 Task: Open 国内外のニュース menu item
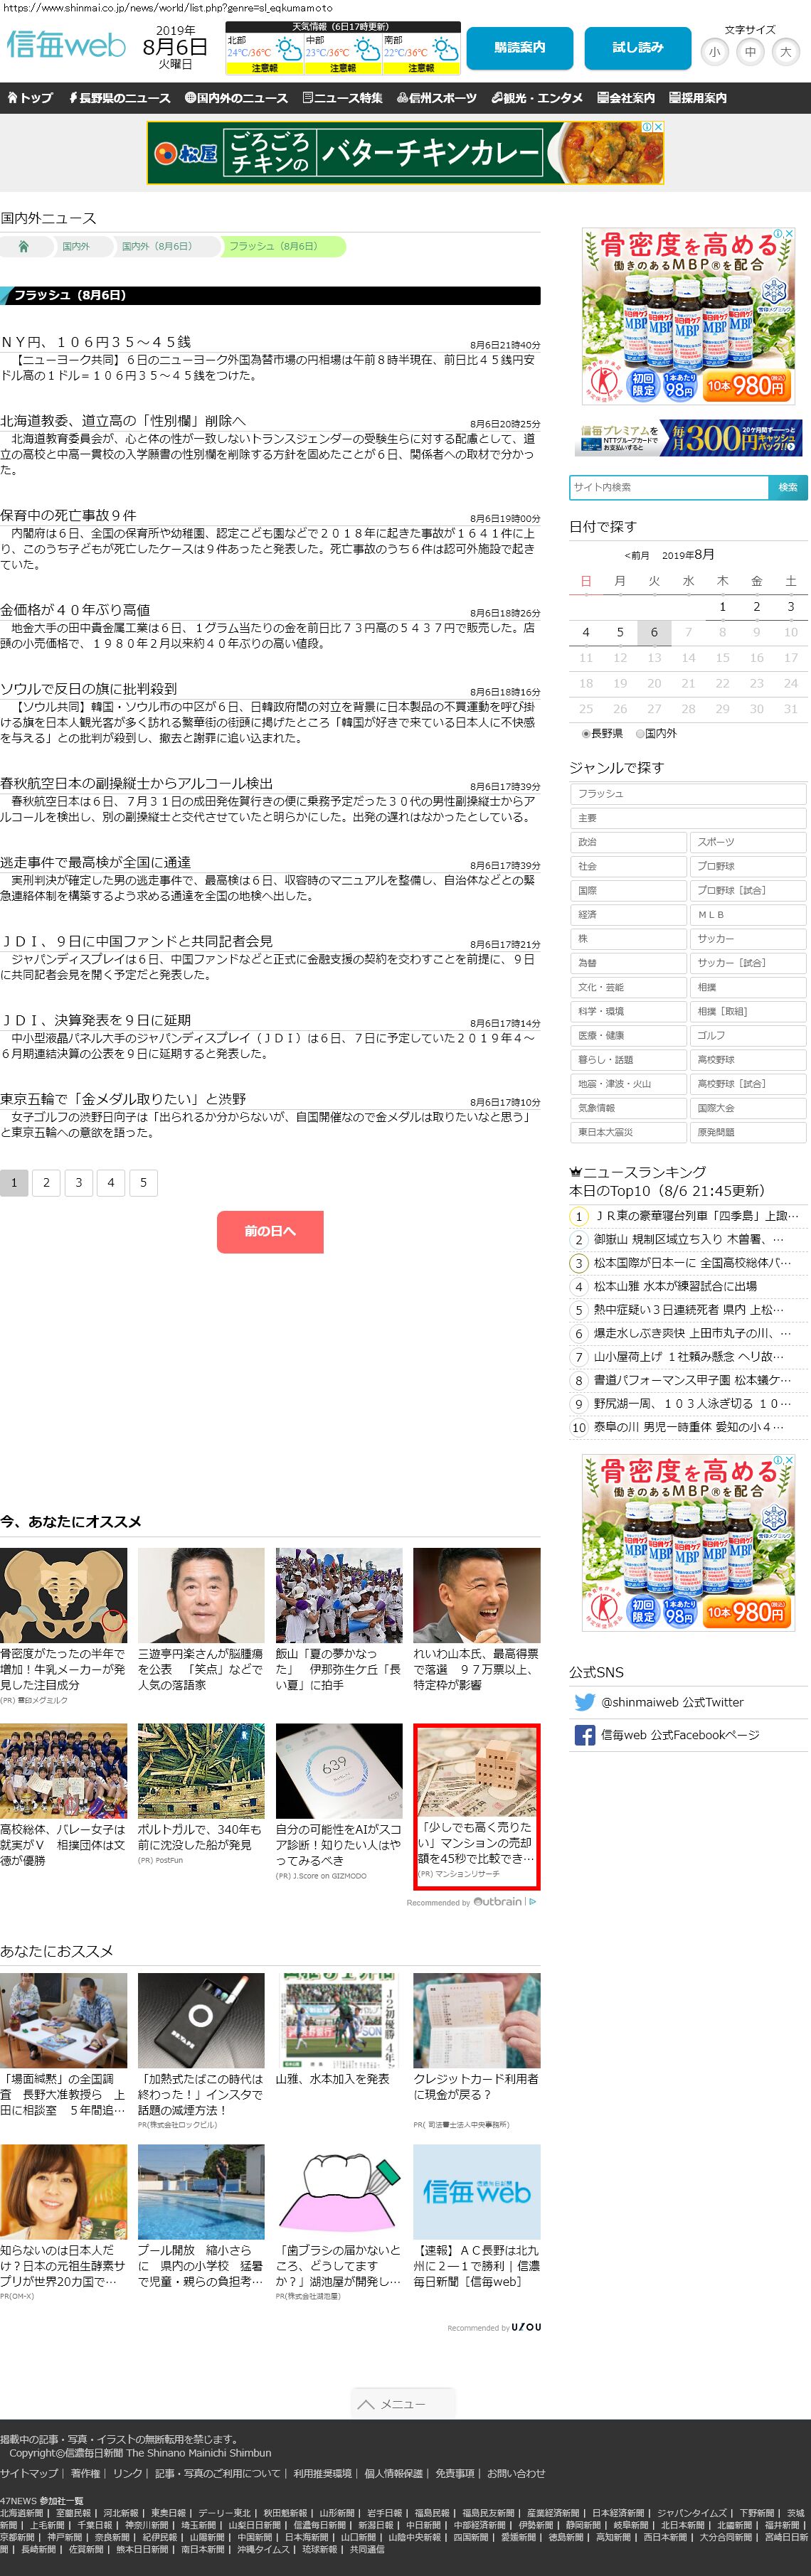(x=236, y=98)
